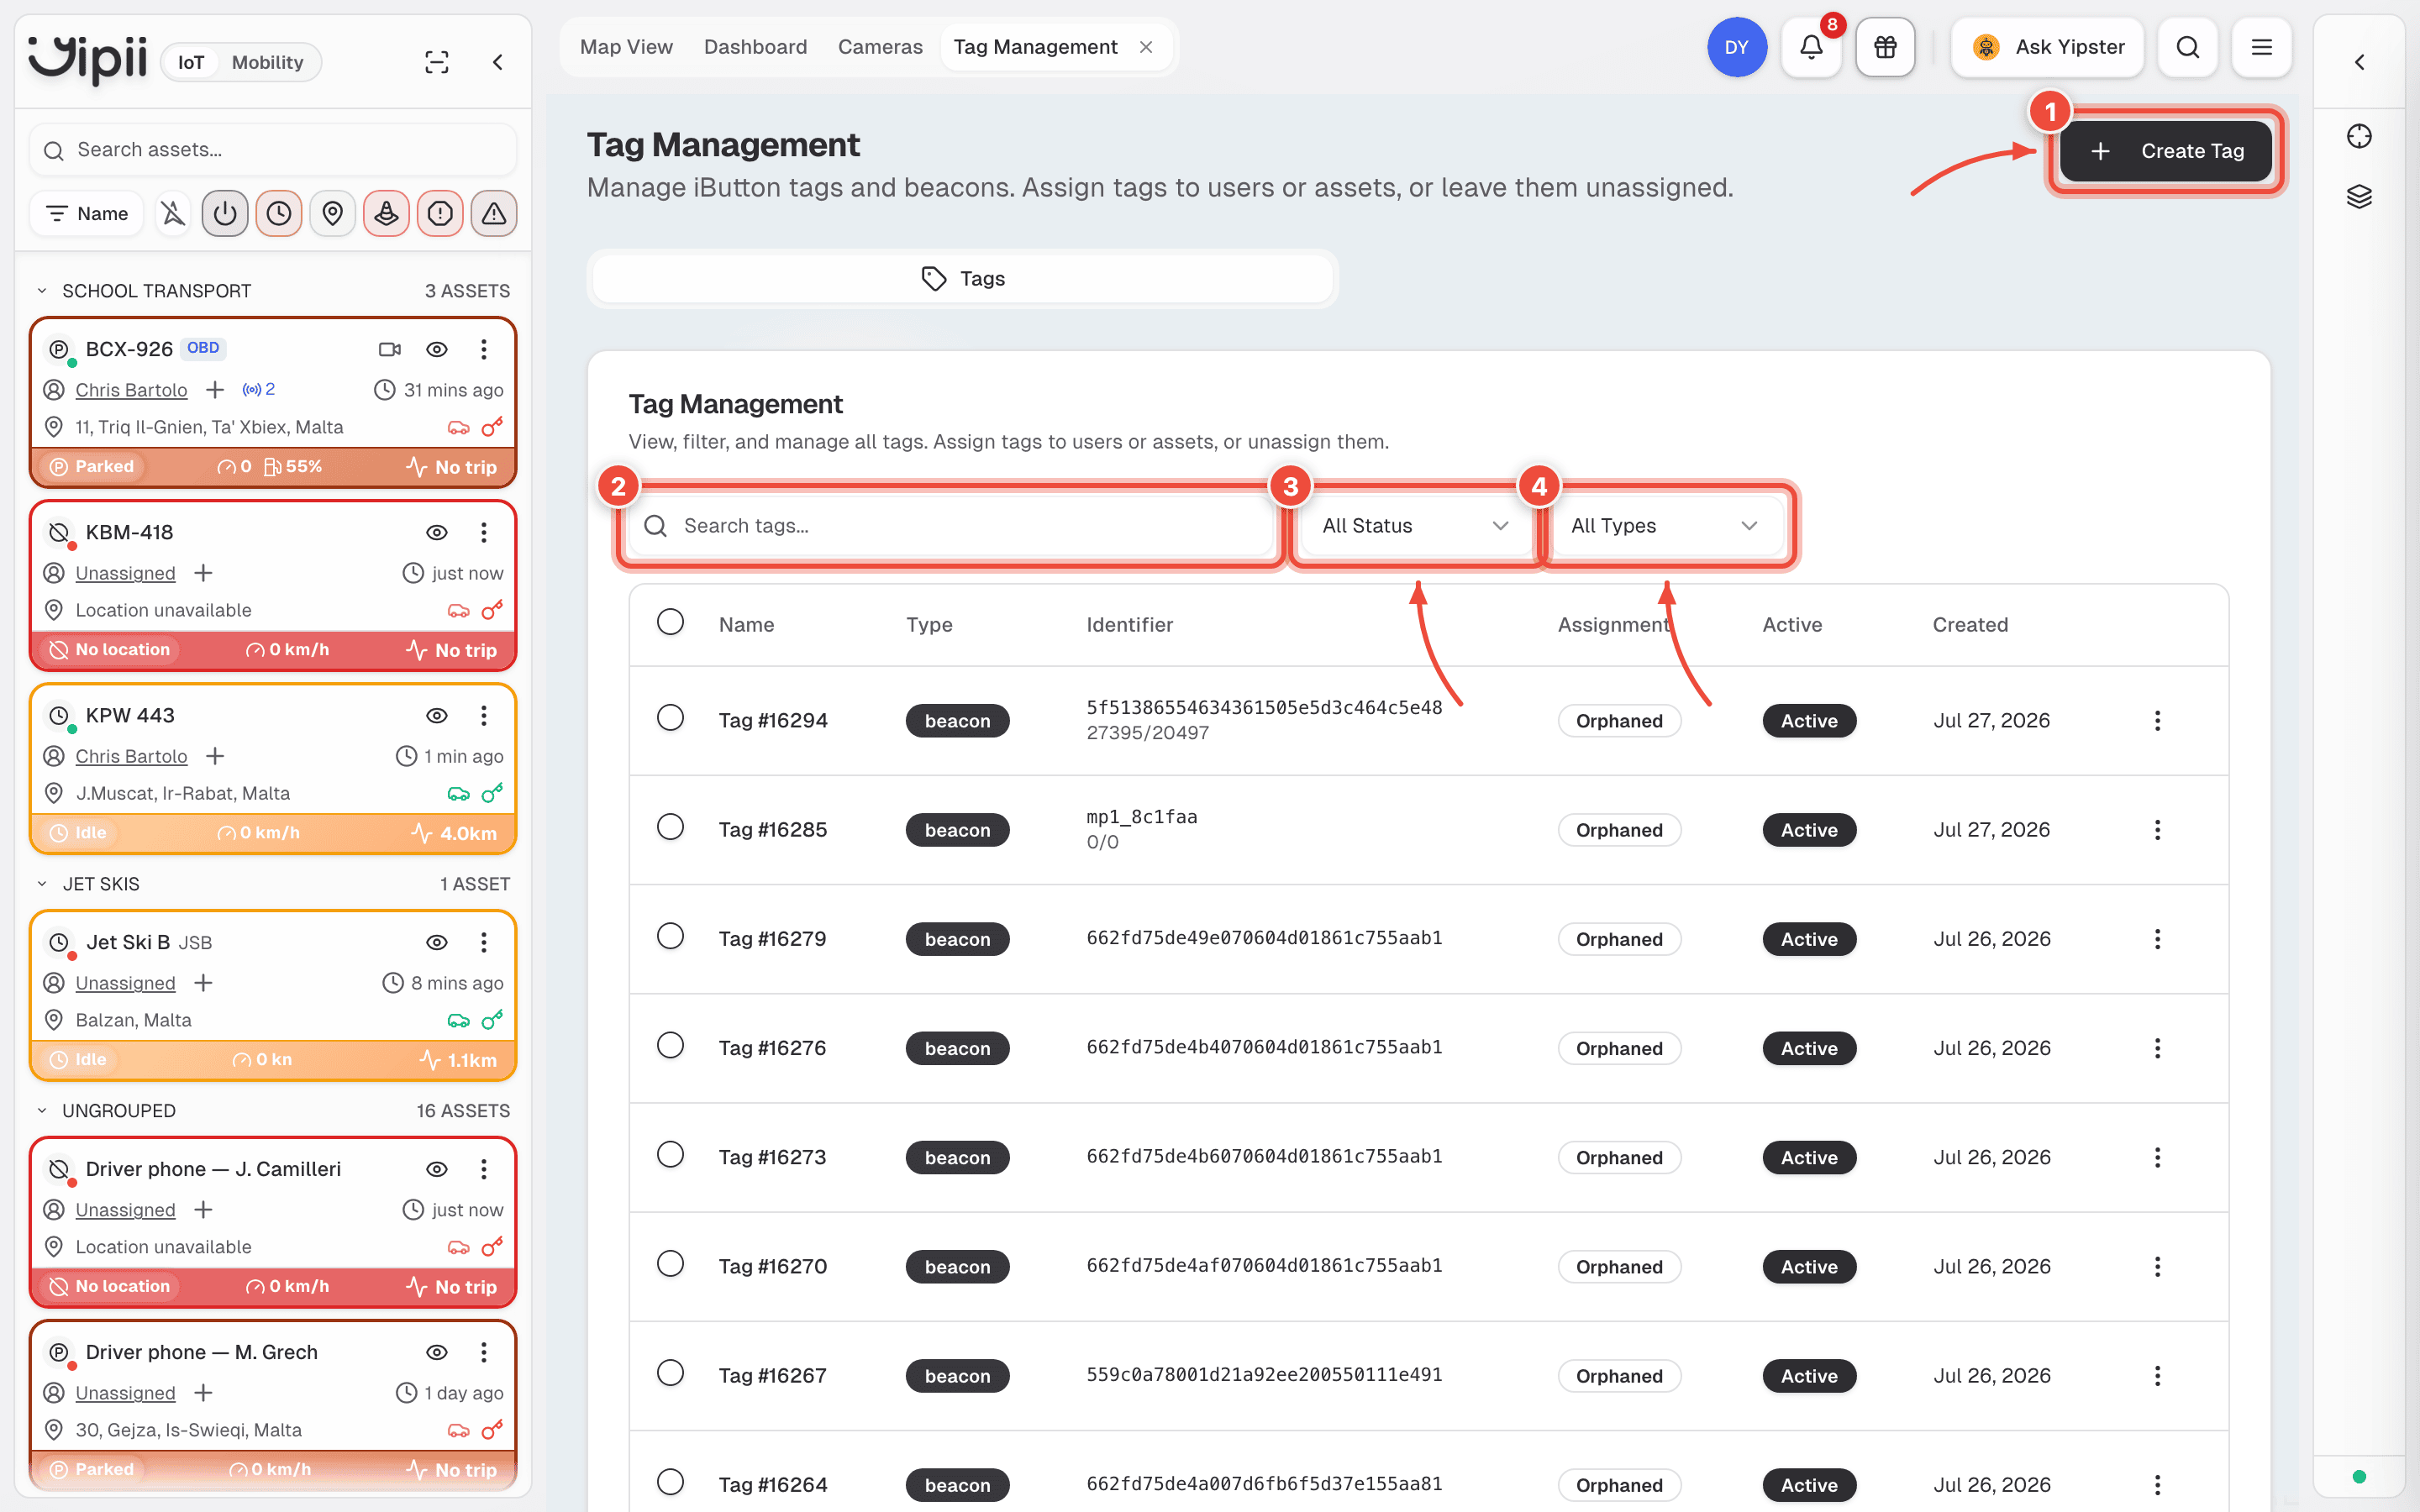Toggle the no-signal filter icon
This screenshot has width=2420, height=1512.
click(173, 213)
